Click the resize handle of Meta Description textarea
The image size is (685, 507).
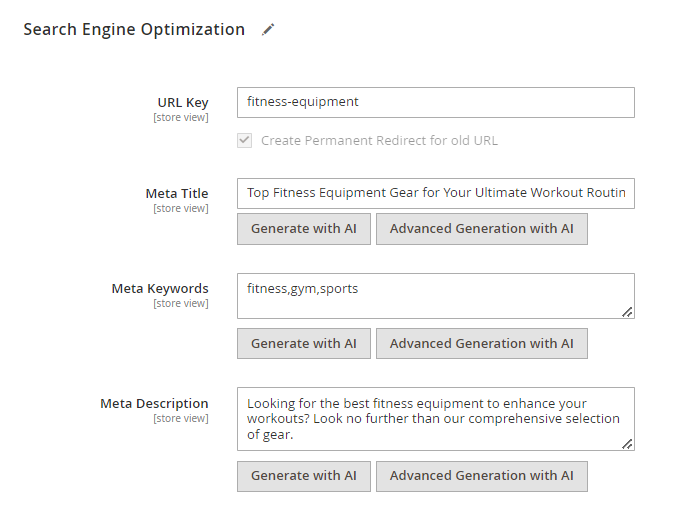tap(627, 444)
